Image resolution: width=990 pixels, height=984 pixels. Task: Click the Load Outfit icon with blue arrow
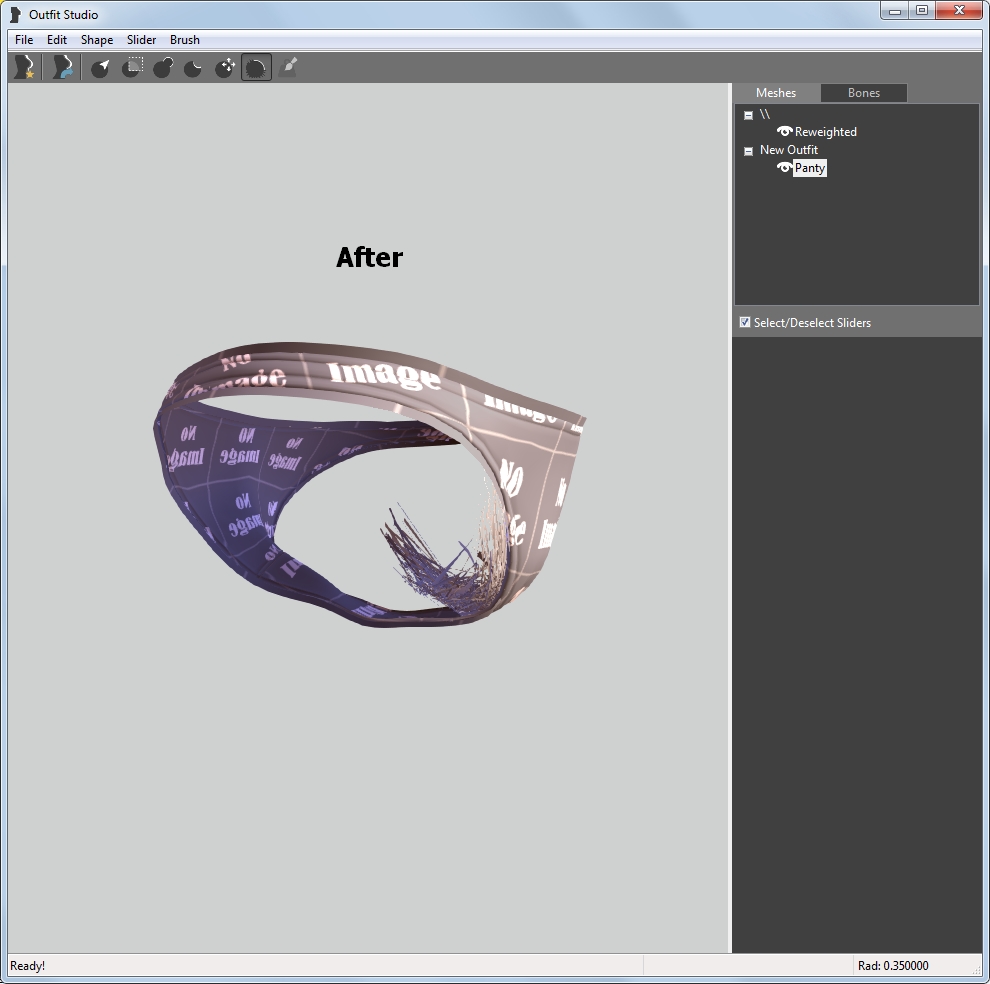[62, 67]
